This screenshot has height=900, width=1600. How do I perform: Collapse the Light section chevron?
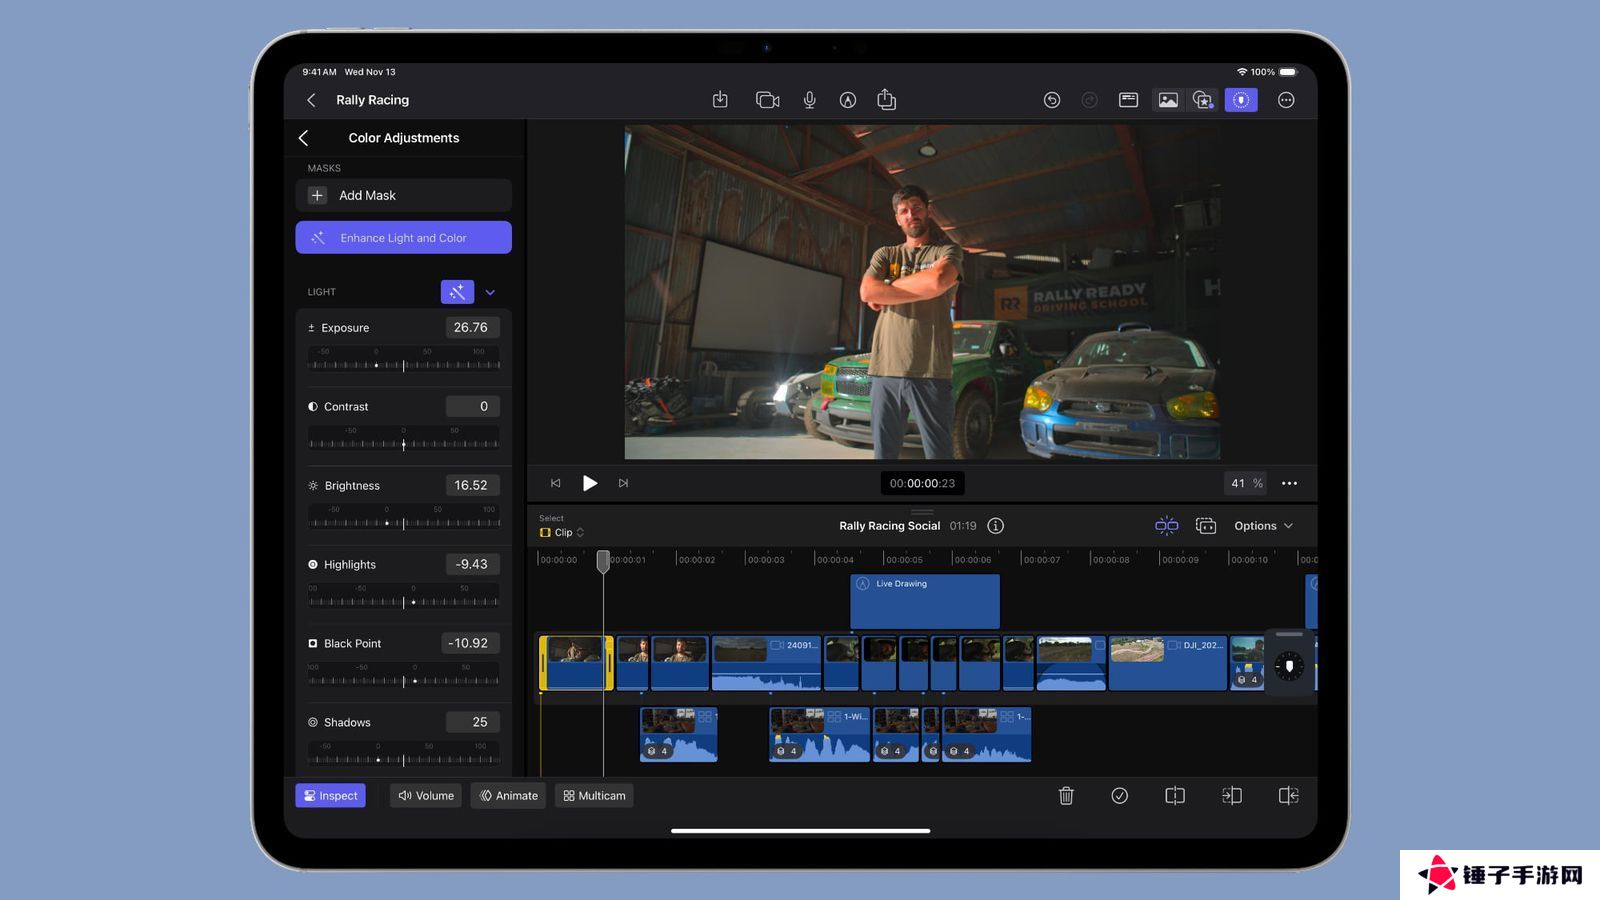pos(490,293)
